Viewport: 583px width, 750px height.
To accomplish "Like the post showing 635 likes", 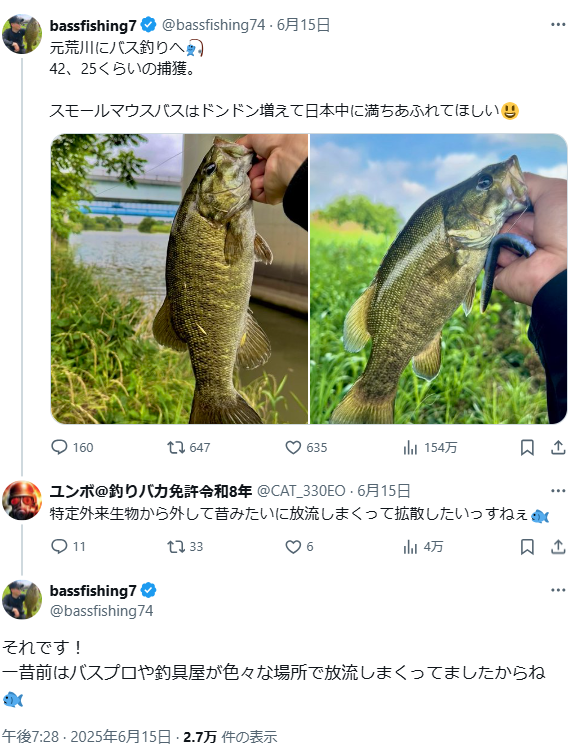I will point(306,448).
